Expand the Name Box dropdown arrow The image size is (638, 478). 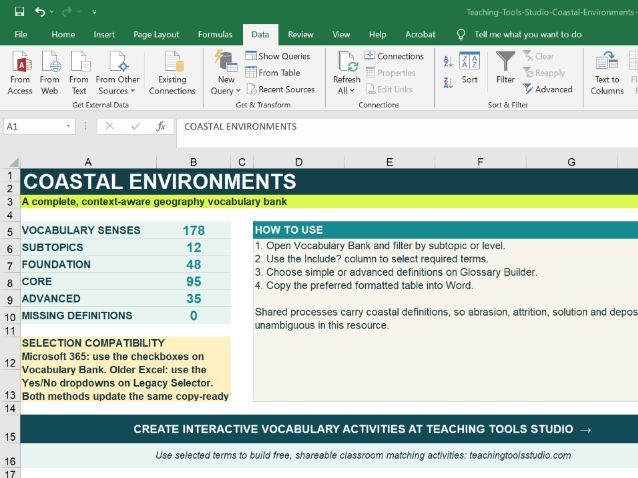68,127
